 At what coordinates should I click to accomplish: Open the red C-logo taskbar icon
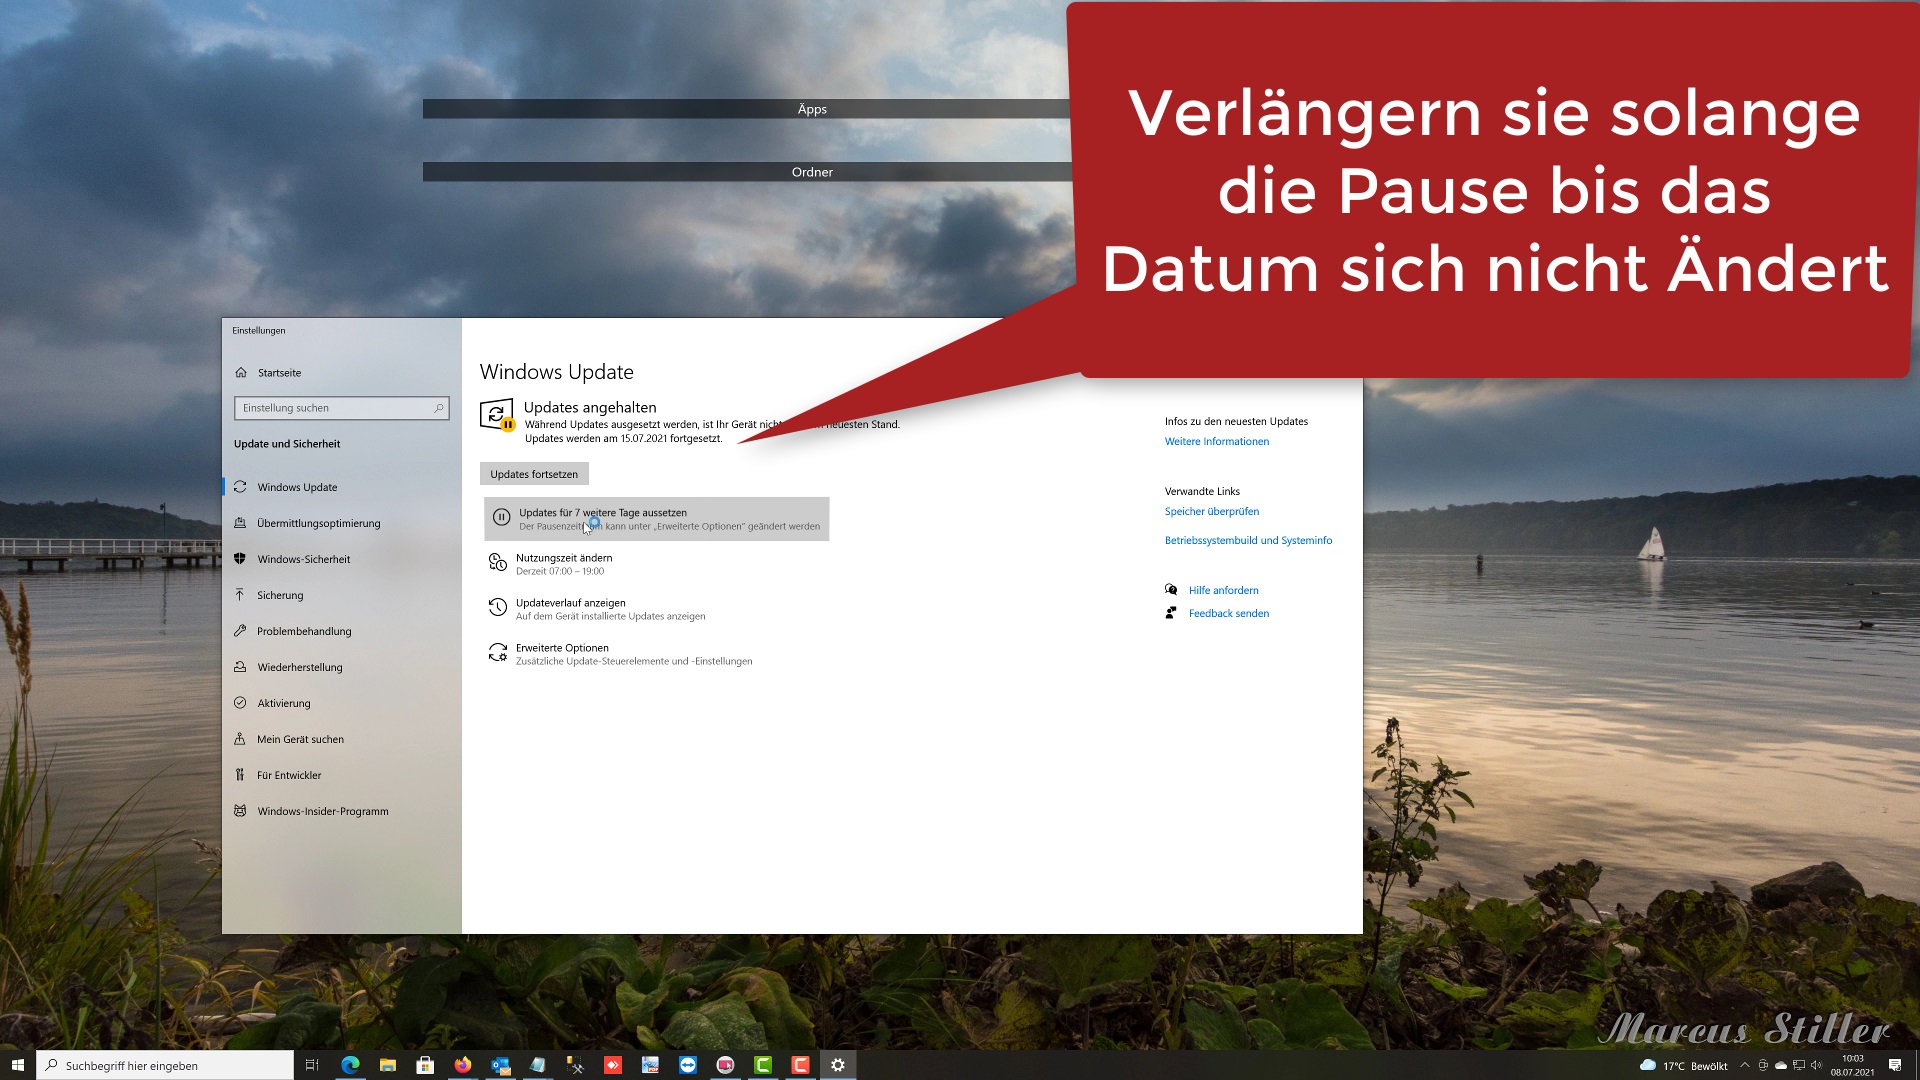pyautogui.click(x=800, y=1065)
